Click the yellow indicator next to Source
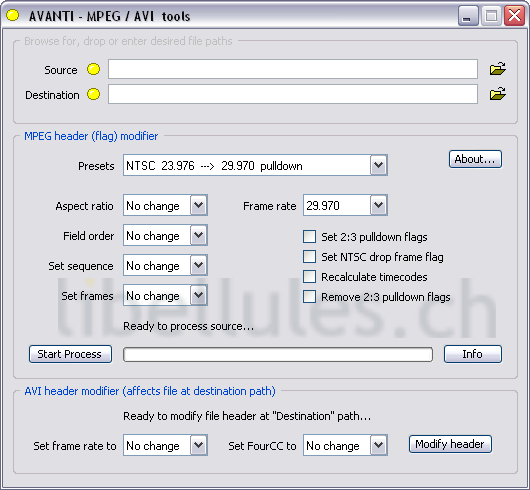 pos(94,69)
